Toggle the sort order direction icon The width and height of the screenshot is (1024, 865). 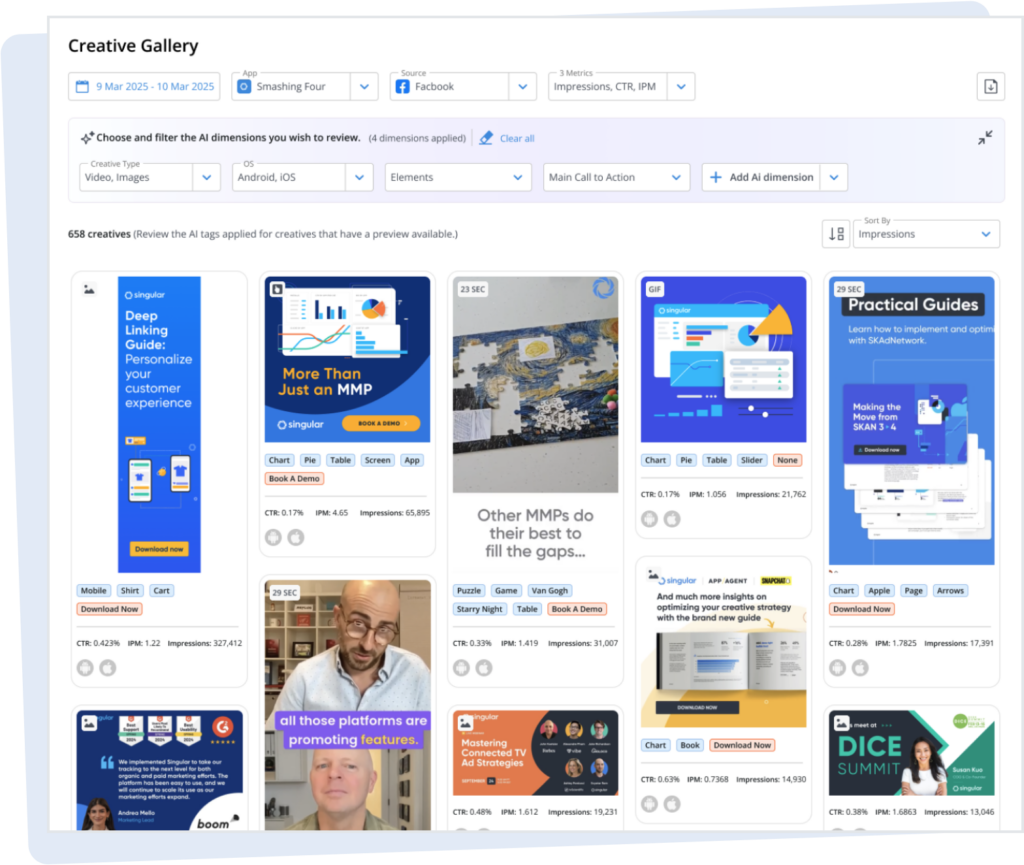click(836, 234)
